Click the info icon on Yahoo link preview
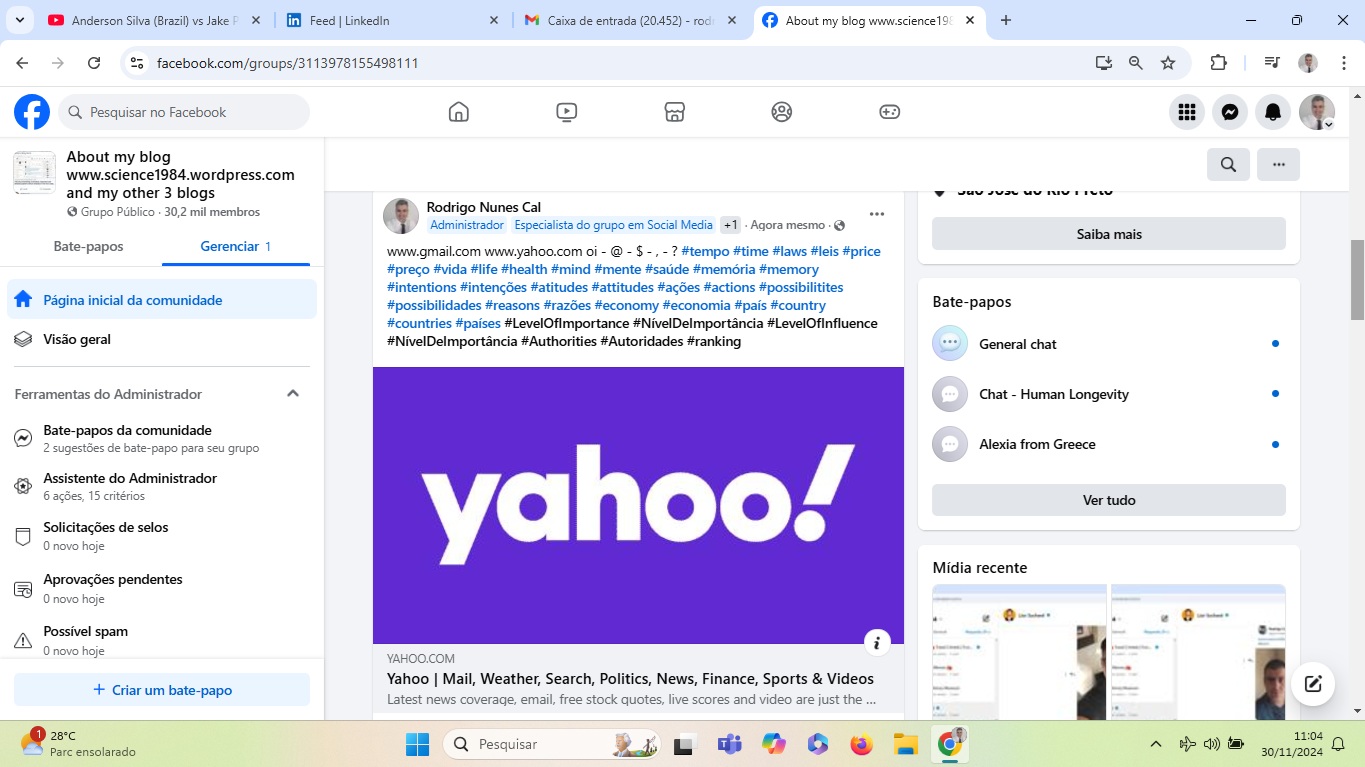This screenshot has width=1365, height=767. (x=876, y=642)
